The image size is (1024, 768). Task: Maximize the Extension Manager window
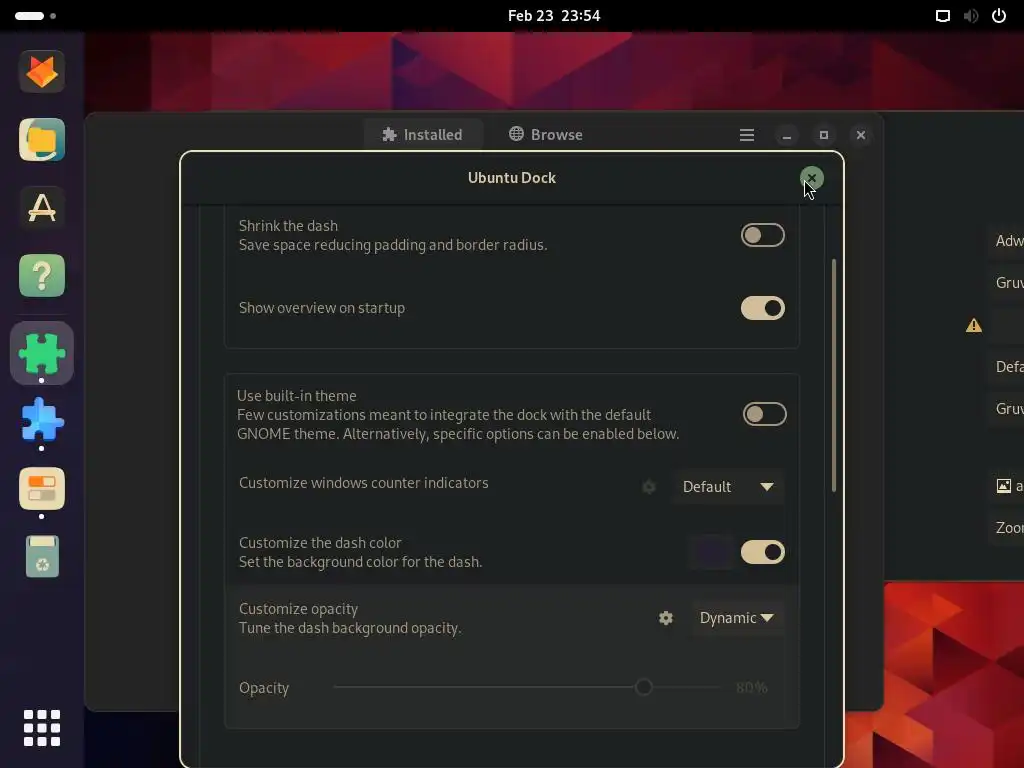coord(824,135)
